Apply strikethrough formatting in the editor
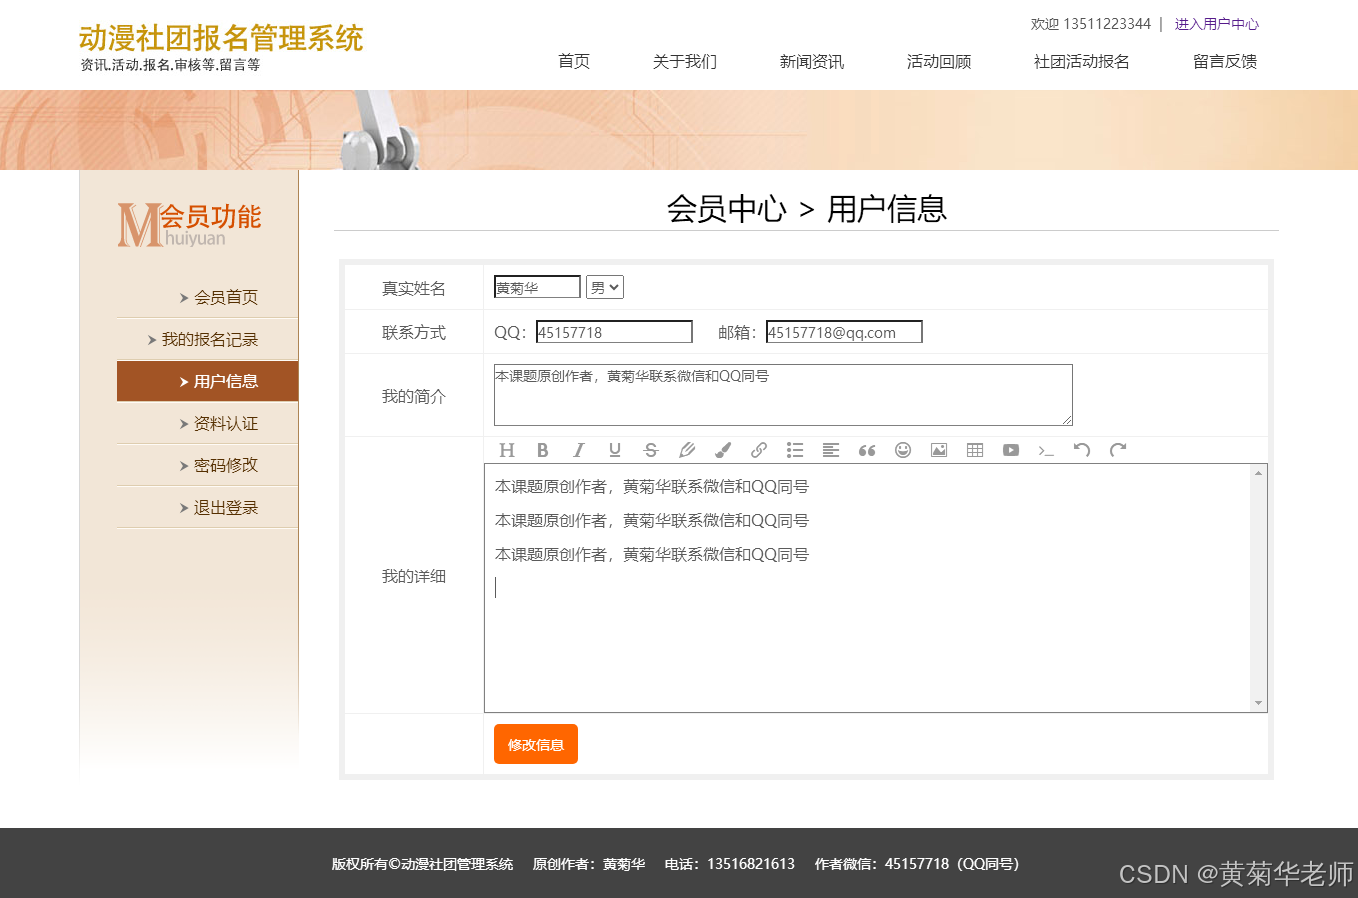The image size is (1358, 898). (x=651, y=450)
